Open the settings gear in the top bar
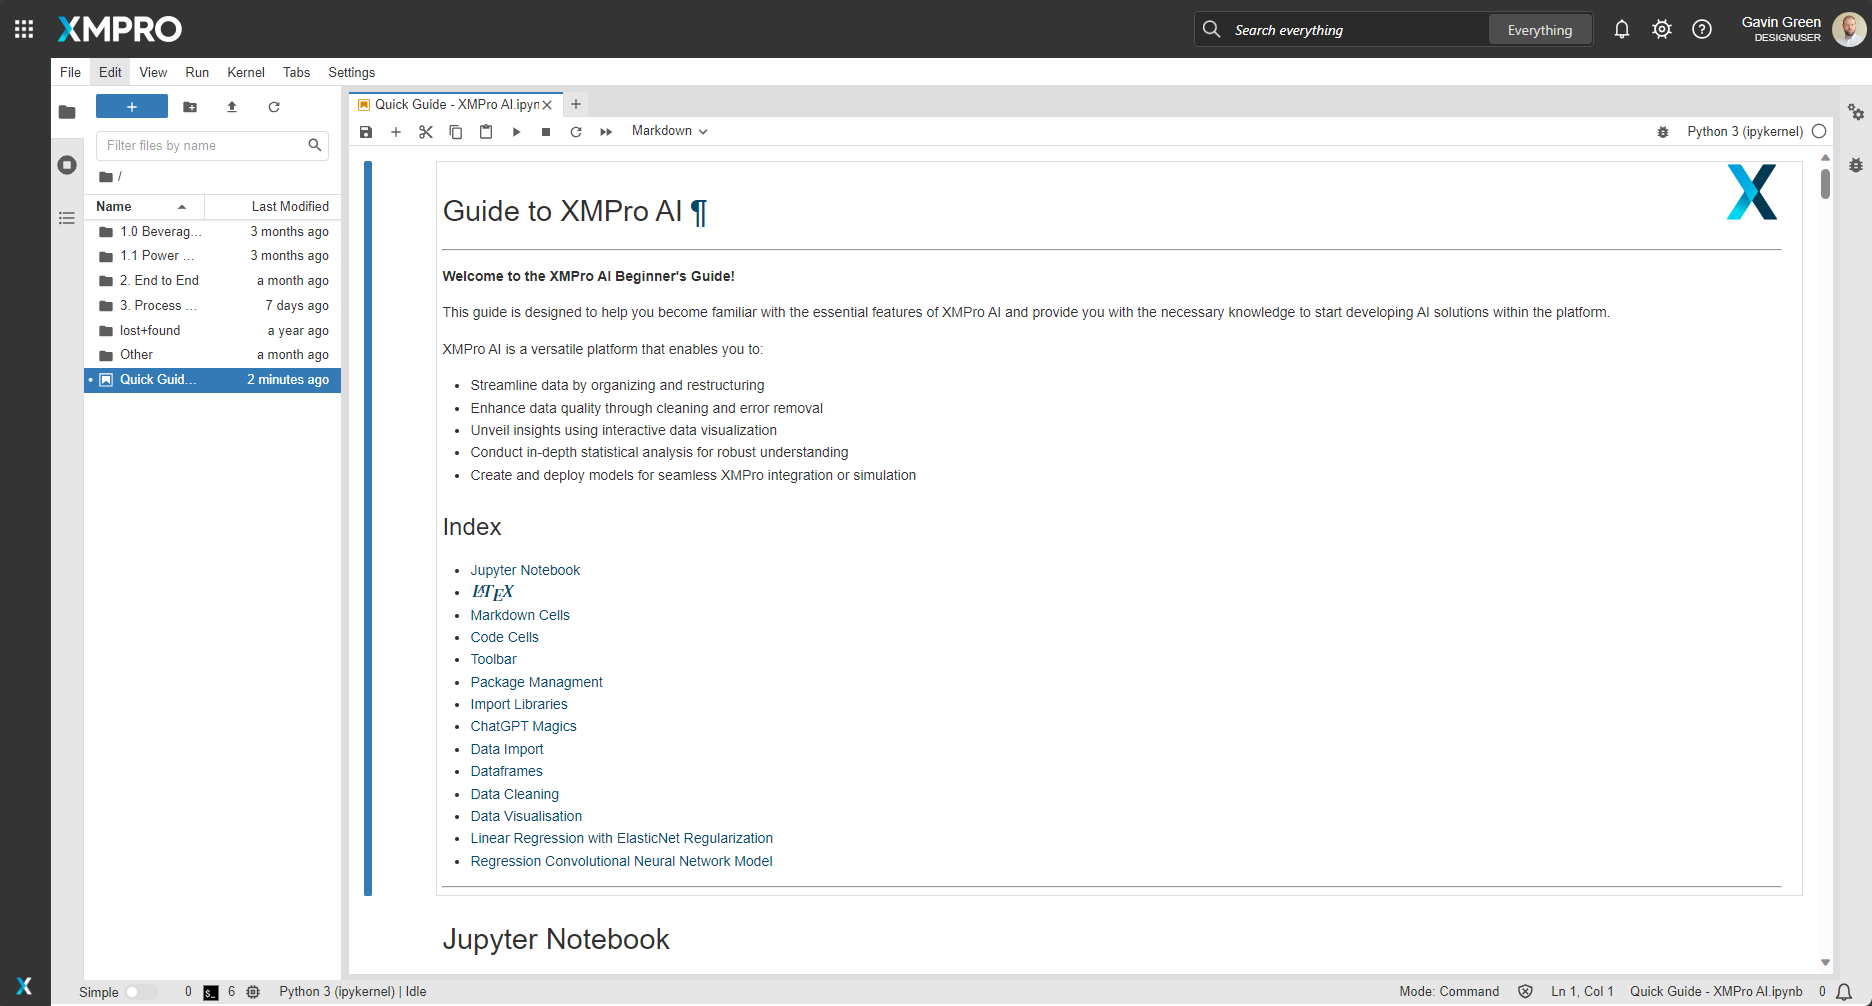The height and width of the screenshot is (1006, 1872). click(1662, 30)
